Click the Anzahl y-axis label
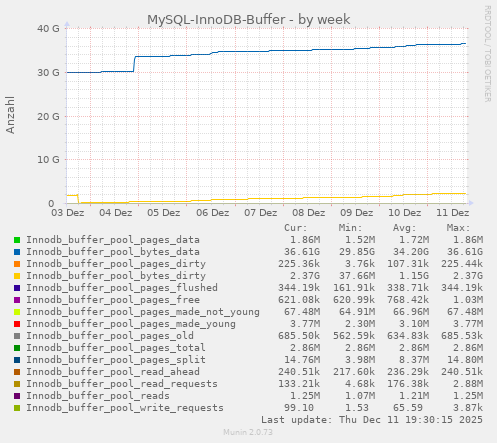The height and width of the screenshot is (443, 497). tap(10, 115)
